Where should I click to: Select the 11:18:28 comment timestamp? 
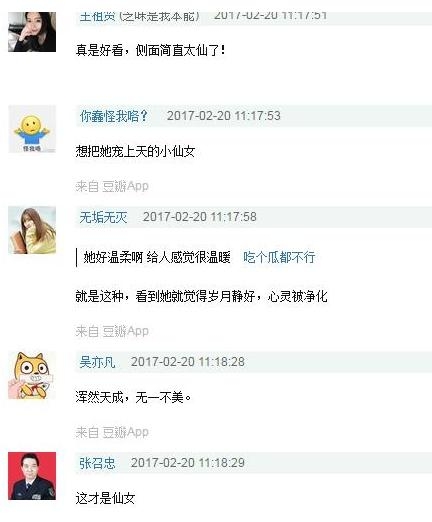click(x=188, y=362)
